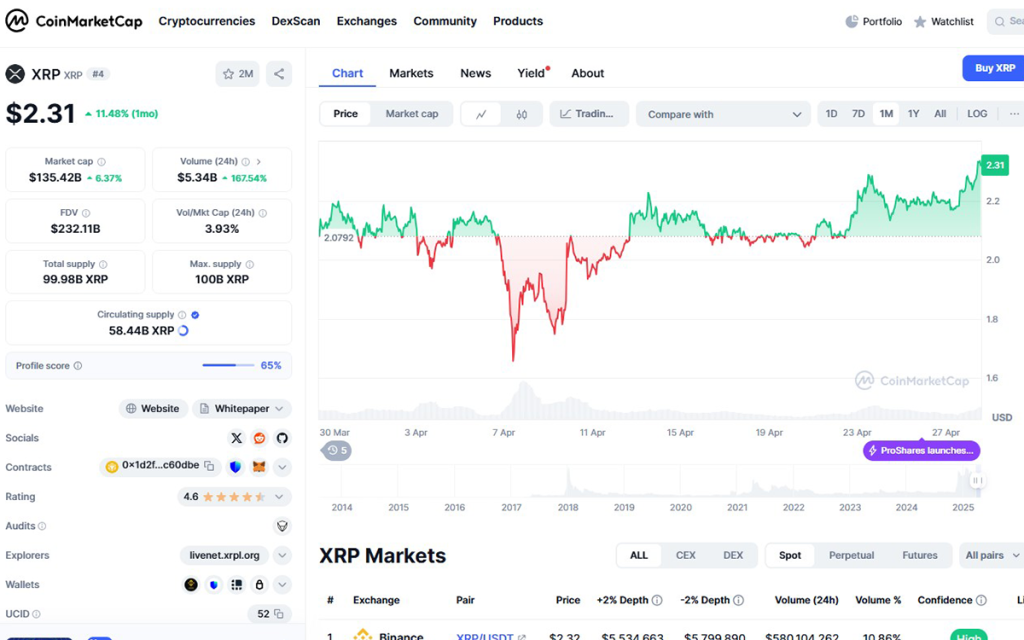Click the Circulating supply info icon
Viewport: 1024px width, 640px height.
tap(182, 315)
